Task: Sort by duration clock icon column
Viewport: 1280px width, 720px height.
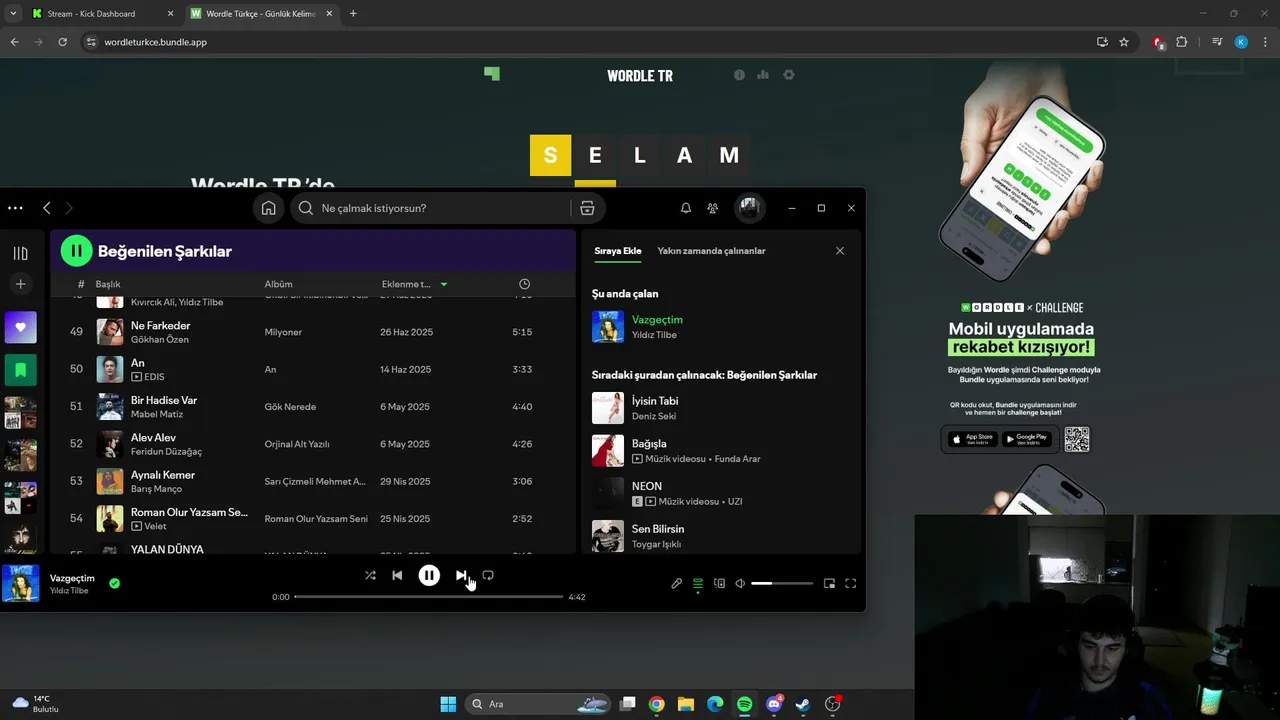Action: (x=524, y=284)
